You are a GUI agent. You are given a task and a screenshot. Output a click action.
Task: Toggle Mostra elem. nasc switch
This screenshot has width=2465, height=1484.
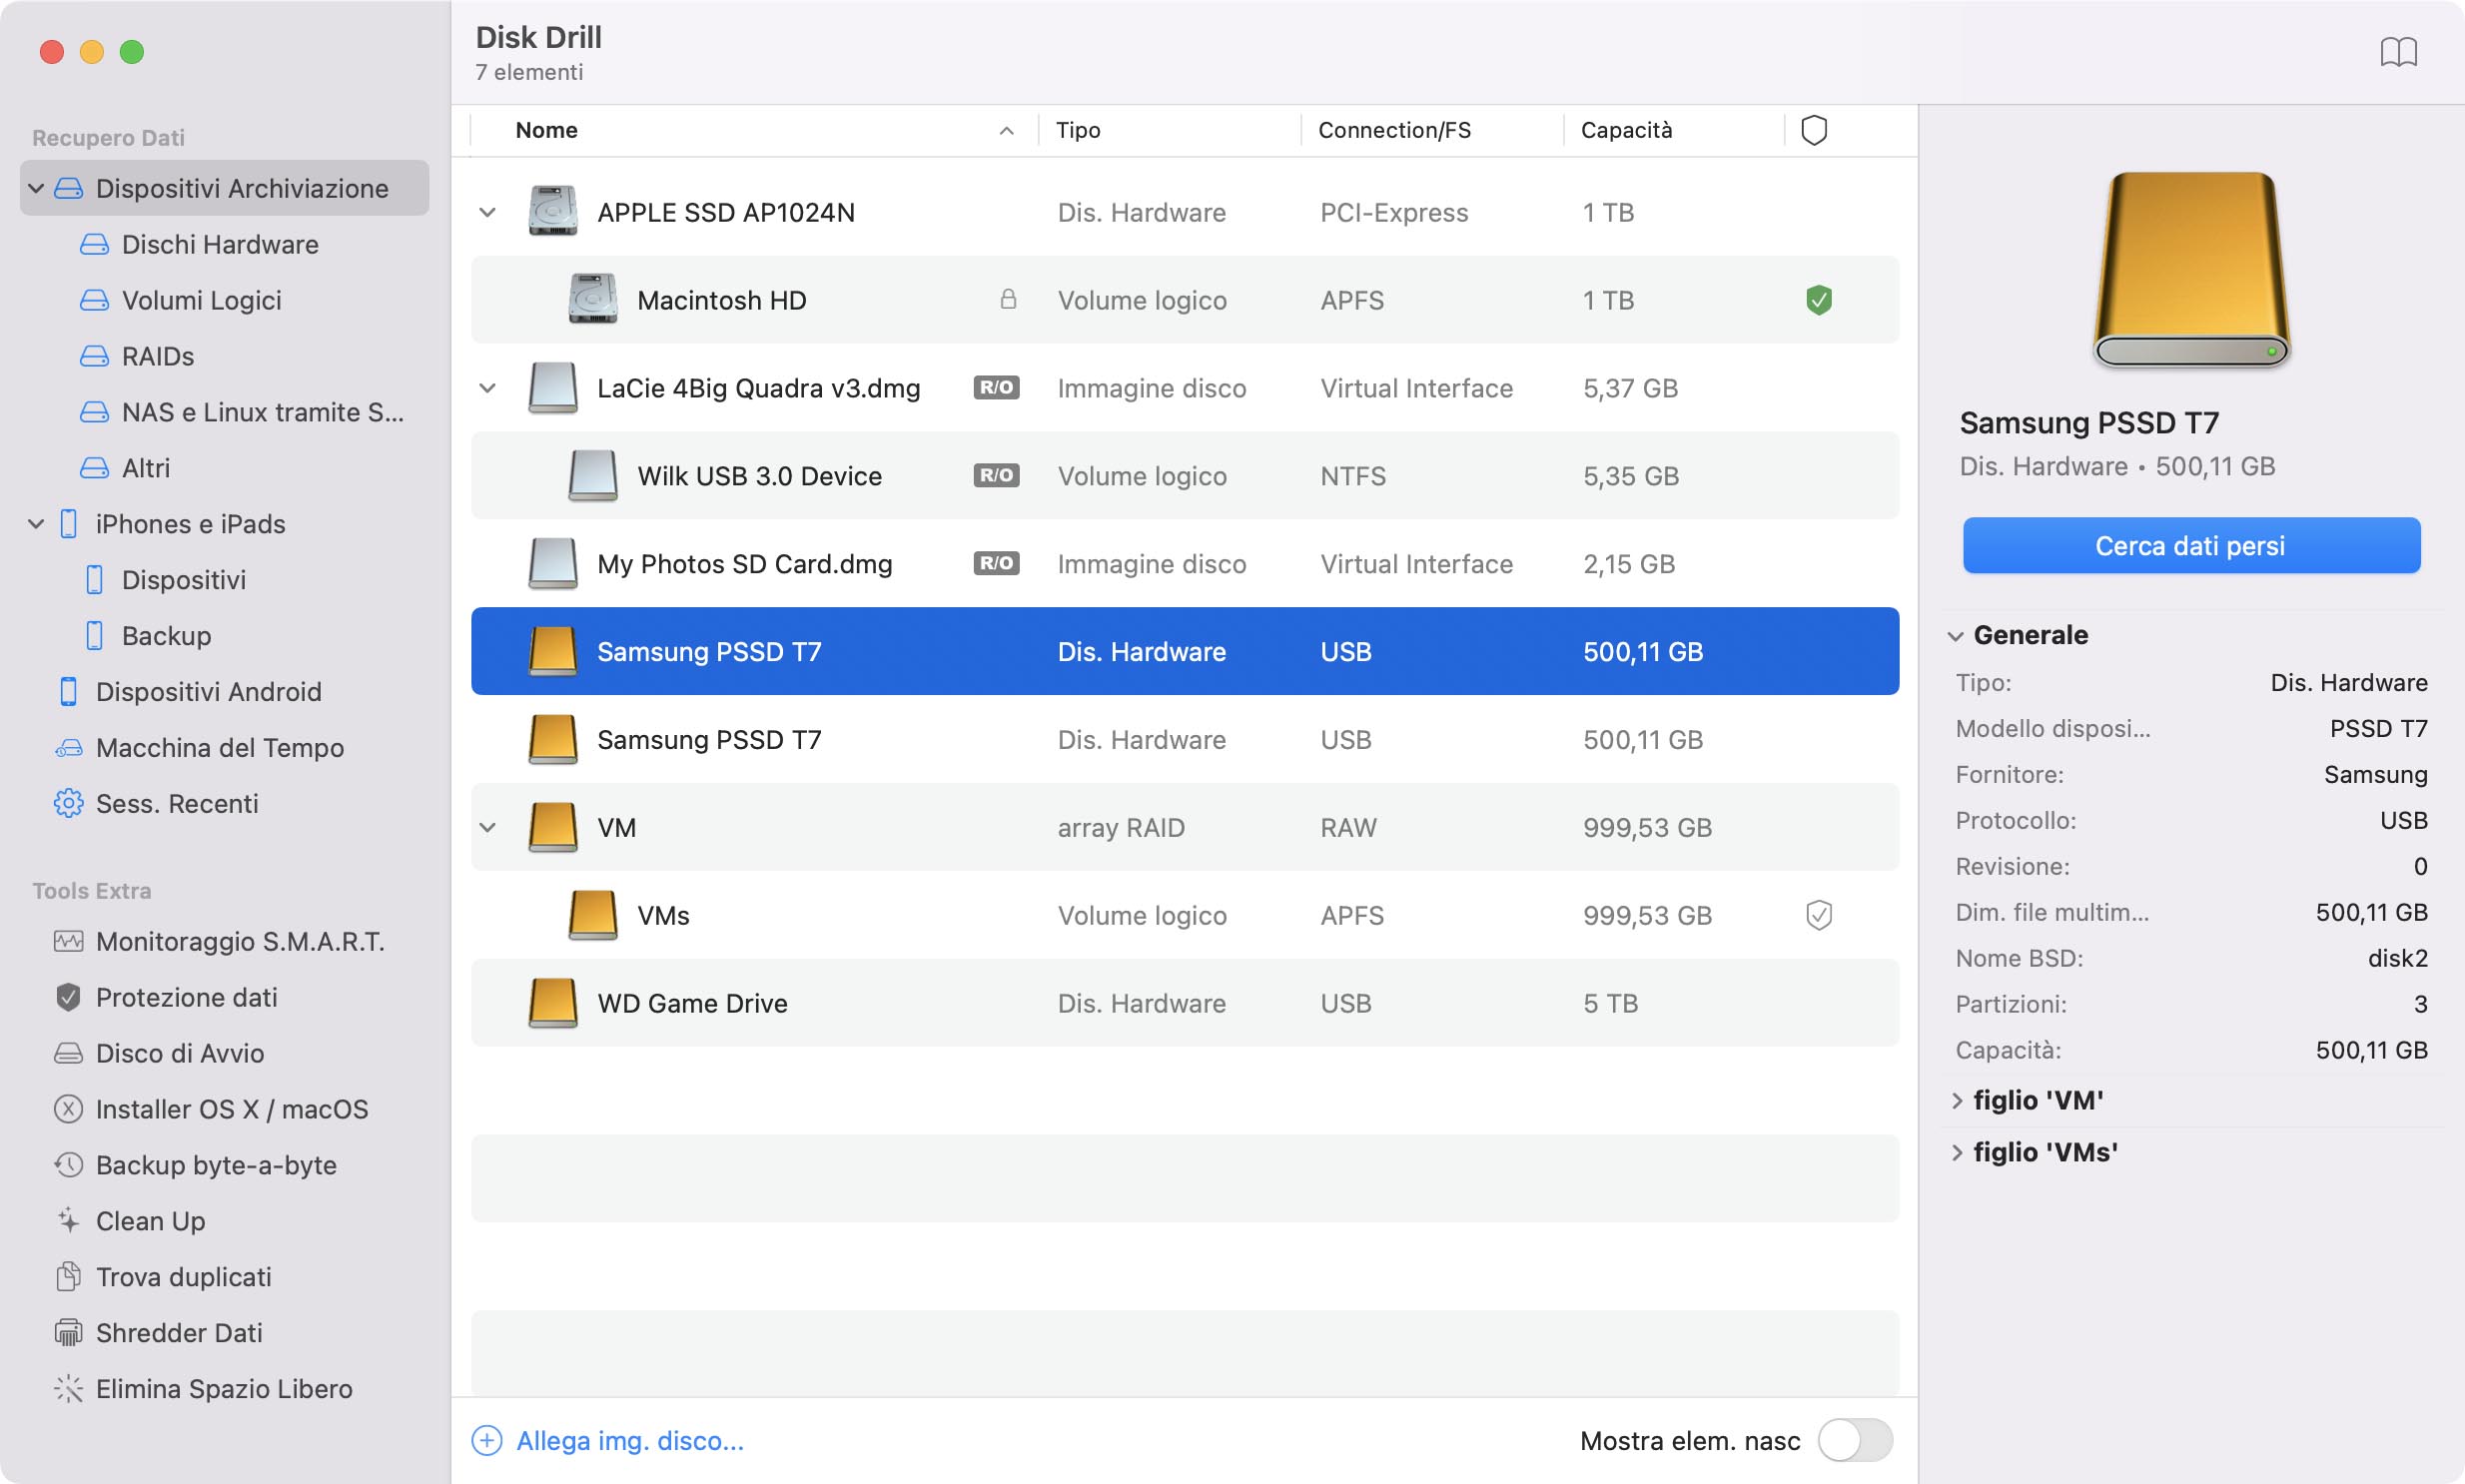(x=1855, y=1440)
